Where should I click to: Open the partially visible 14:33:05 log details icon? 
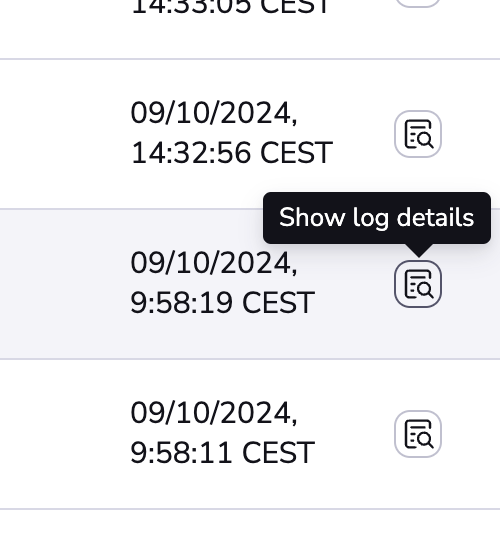point(418,3)
